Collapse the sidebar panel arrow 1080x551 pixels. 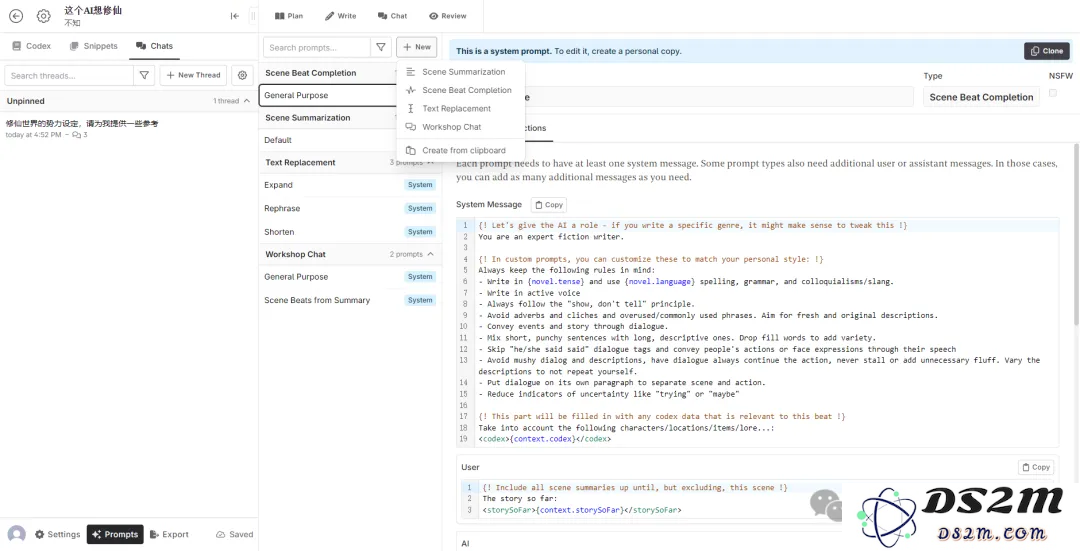[x=235, y=16]
